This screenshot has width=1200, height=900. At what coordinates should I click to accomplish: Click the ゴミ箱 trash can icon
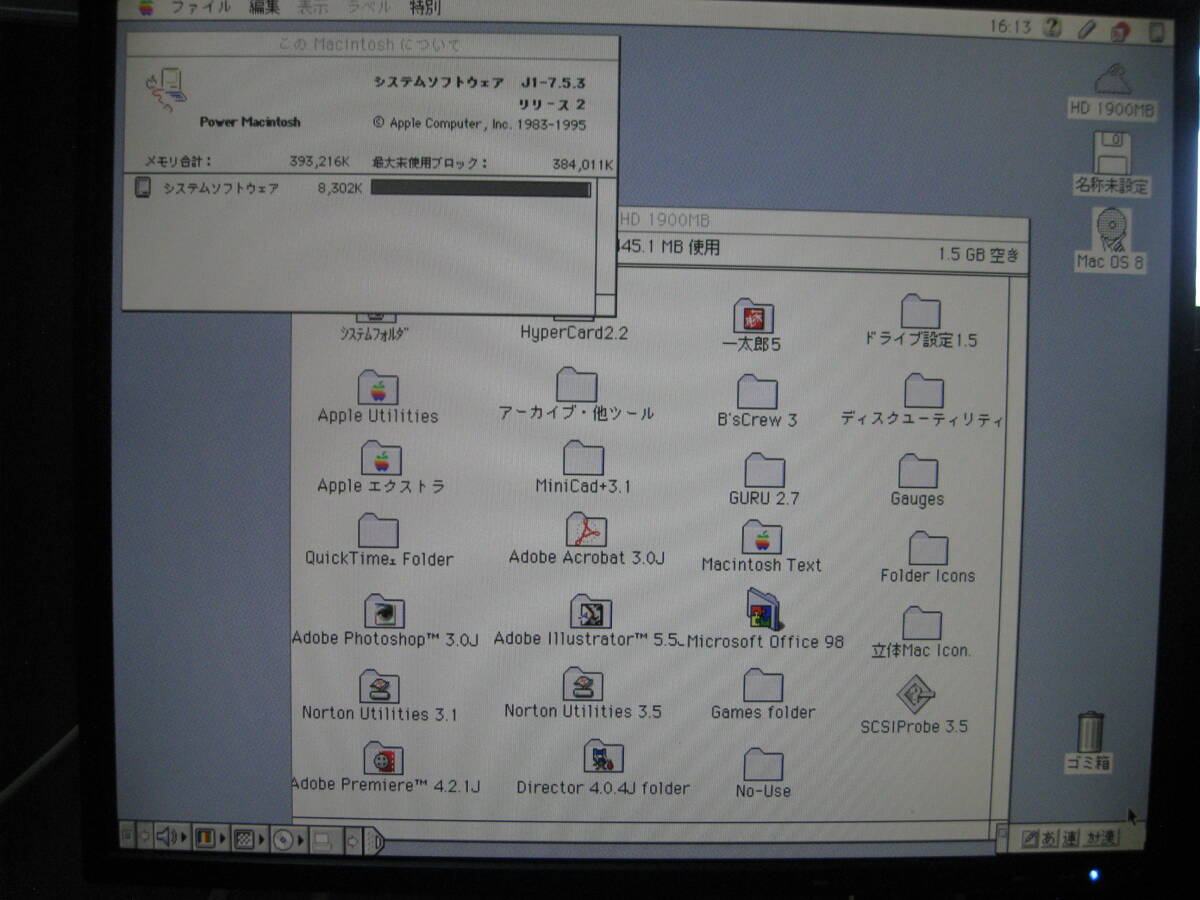[1090, 732]
